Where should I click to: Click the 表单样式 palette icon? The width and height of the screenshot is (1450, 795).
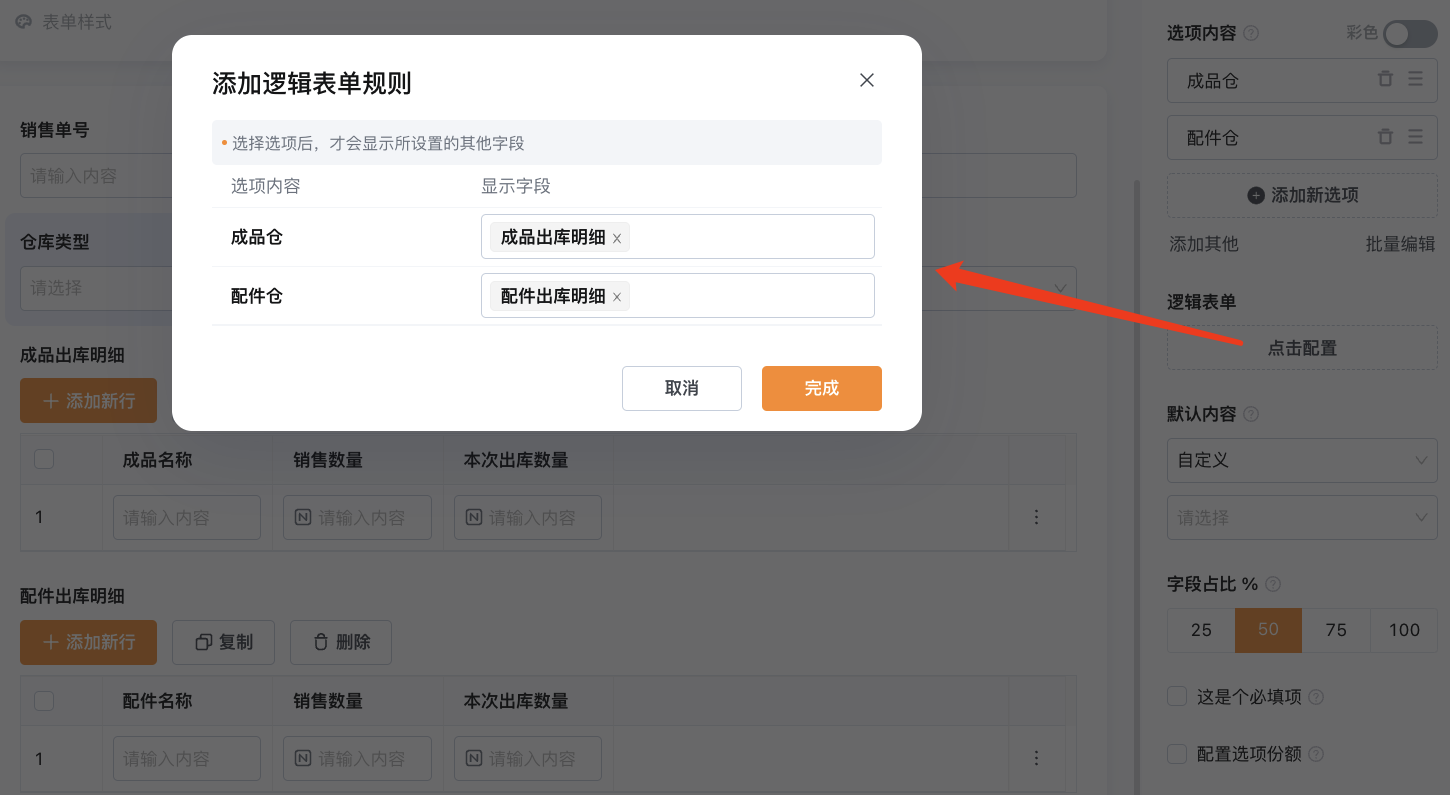click(24, 22)
